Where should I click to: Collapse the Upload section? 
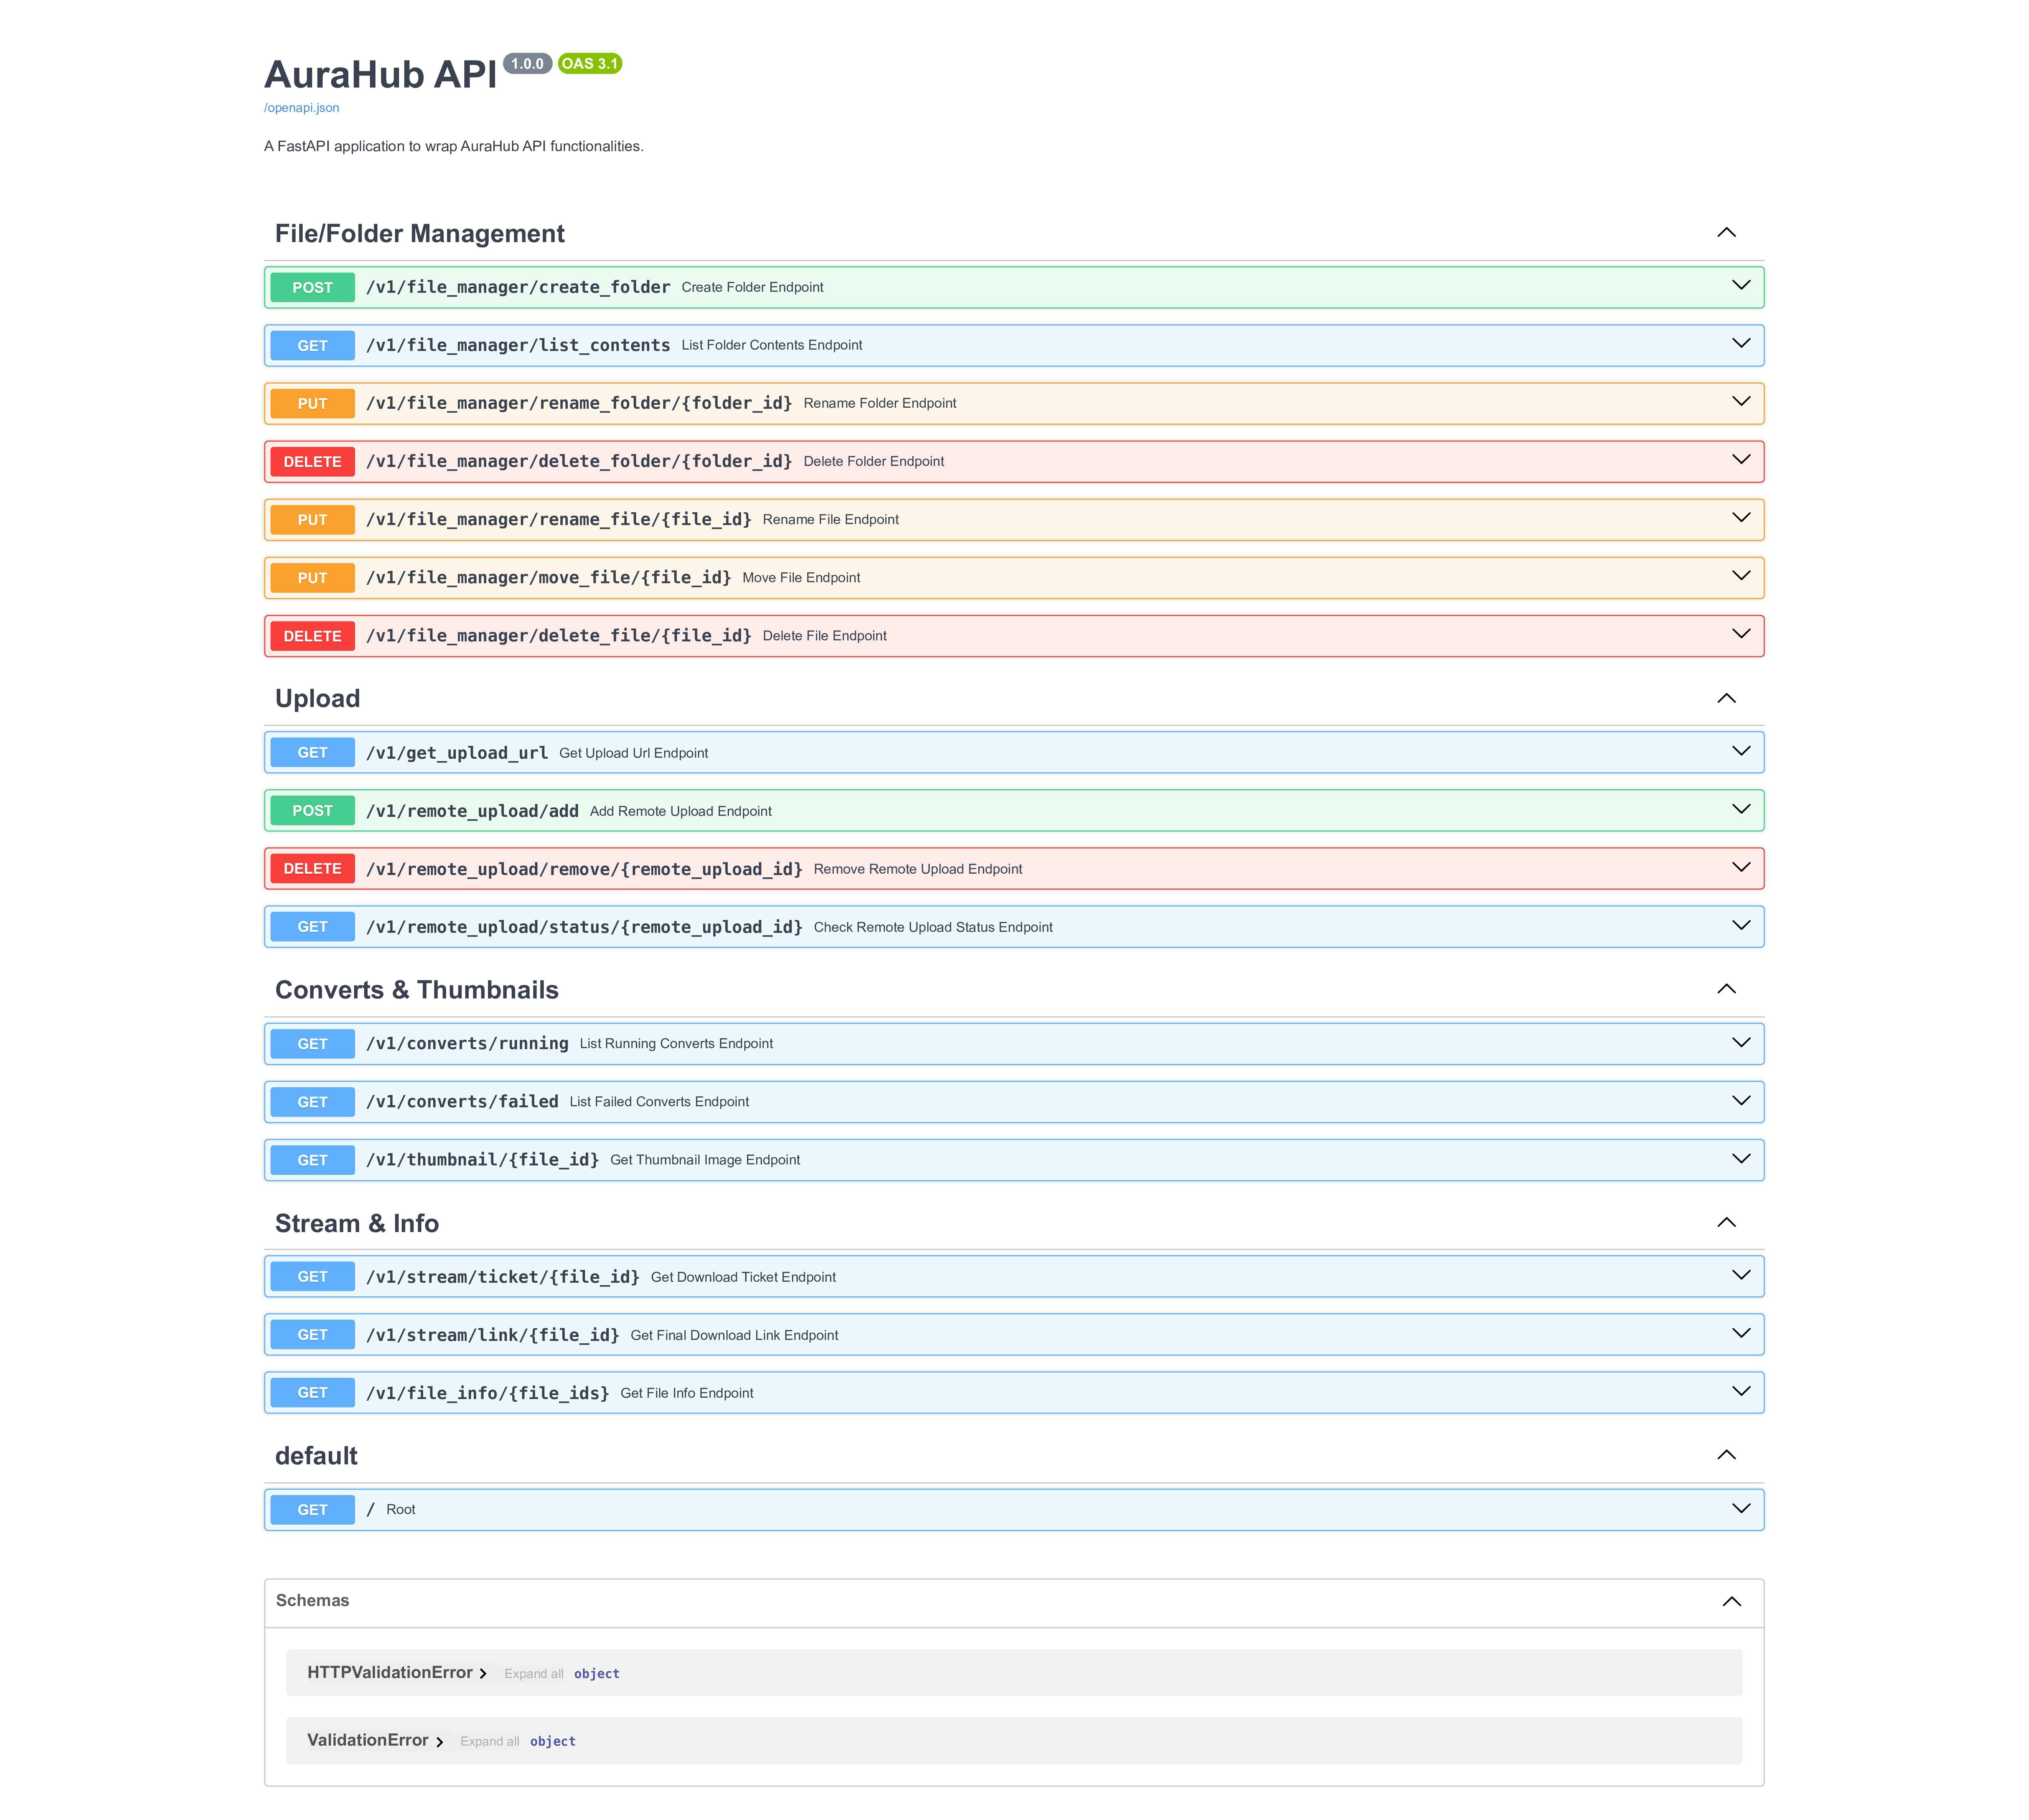click(1726, 698)
